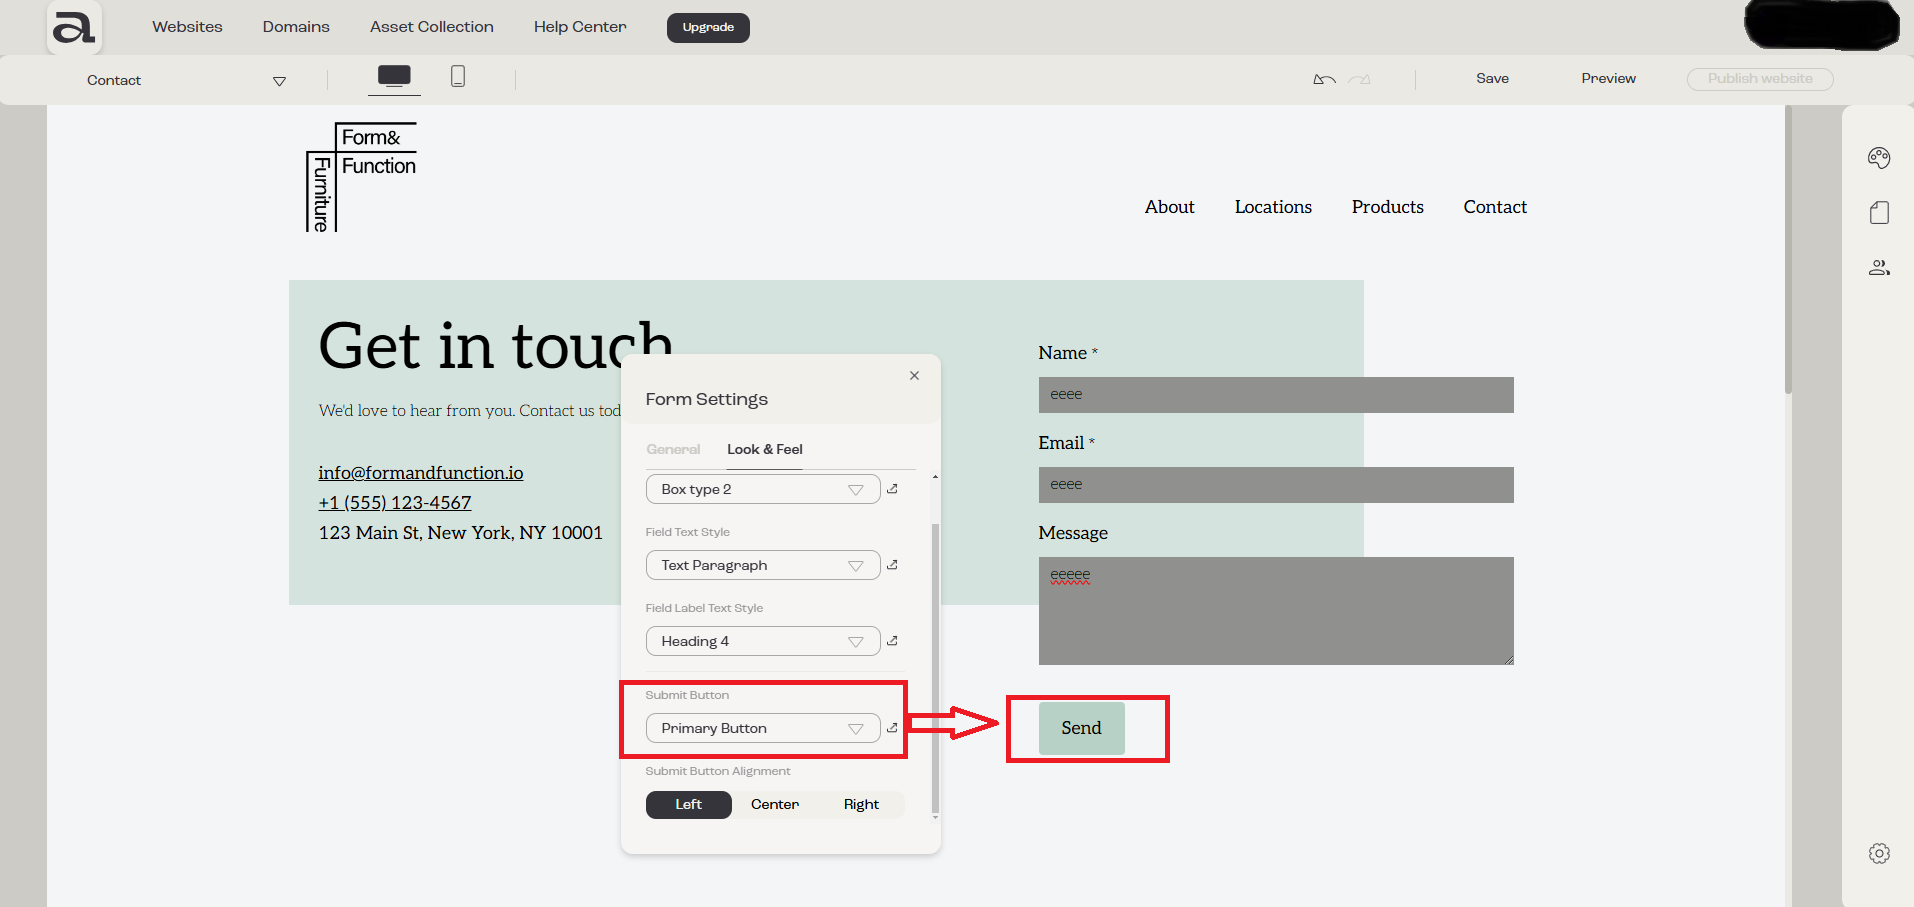Click Publish website button
The image size is (1914, 907).
[x=1760, y=79]
